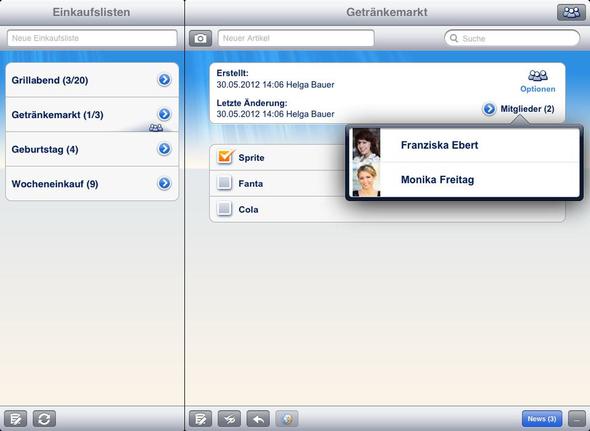Image resolution: width=590 pixels, height=431 pixels.
Task: Click the refresh sync icon in left toolbar
Action: (44, 419)
